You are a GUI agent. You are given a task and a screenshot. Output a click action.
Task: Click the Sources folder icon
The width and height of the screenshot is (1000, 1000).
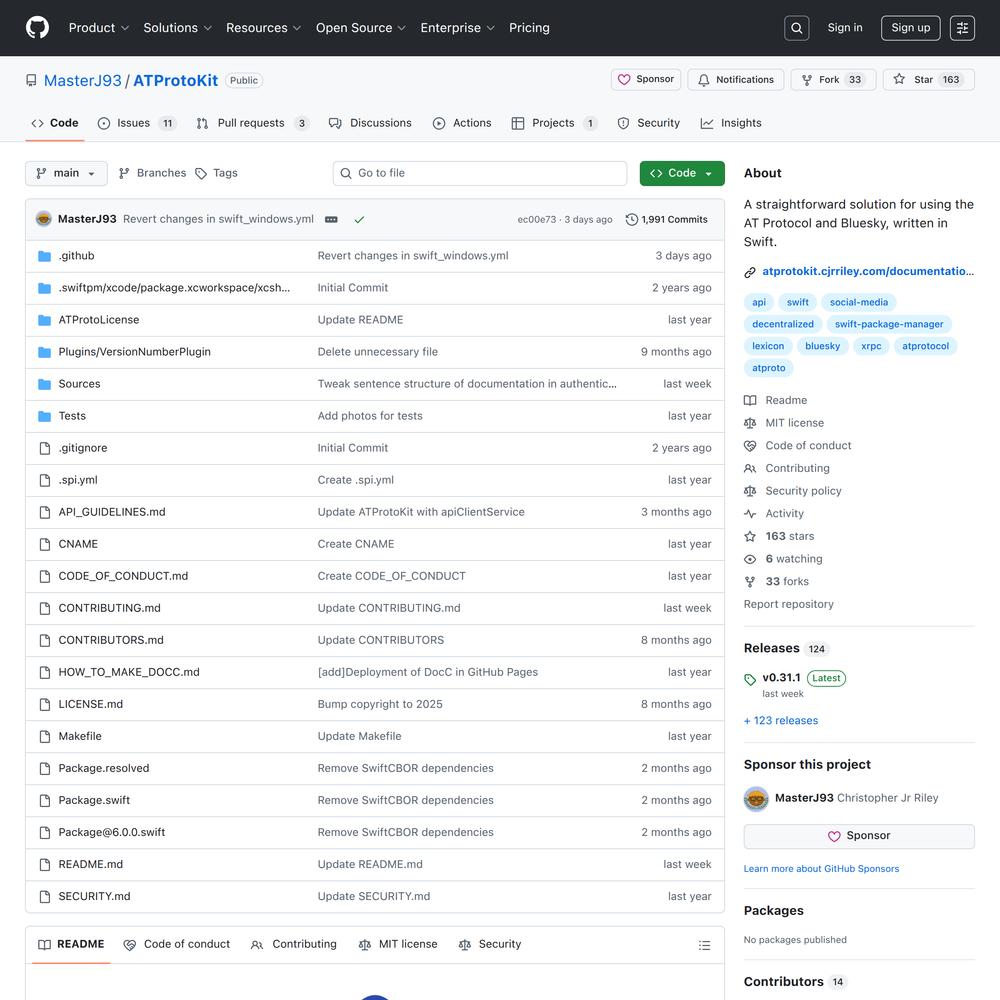[x=45, y=384]
